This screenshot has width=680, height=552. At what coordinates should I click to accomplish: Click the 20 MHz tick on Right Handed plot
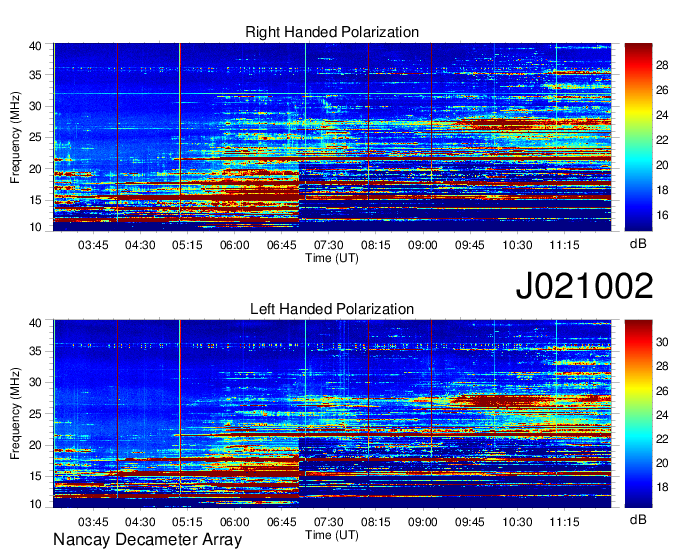[35, 169]
